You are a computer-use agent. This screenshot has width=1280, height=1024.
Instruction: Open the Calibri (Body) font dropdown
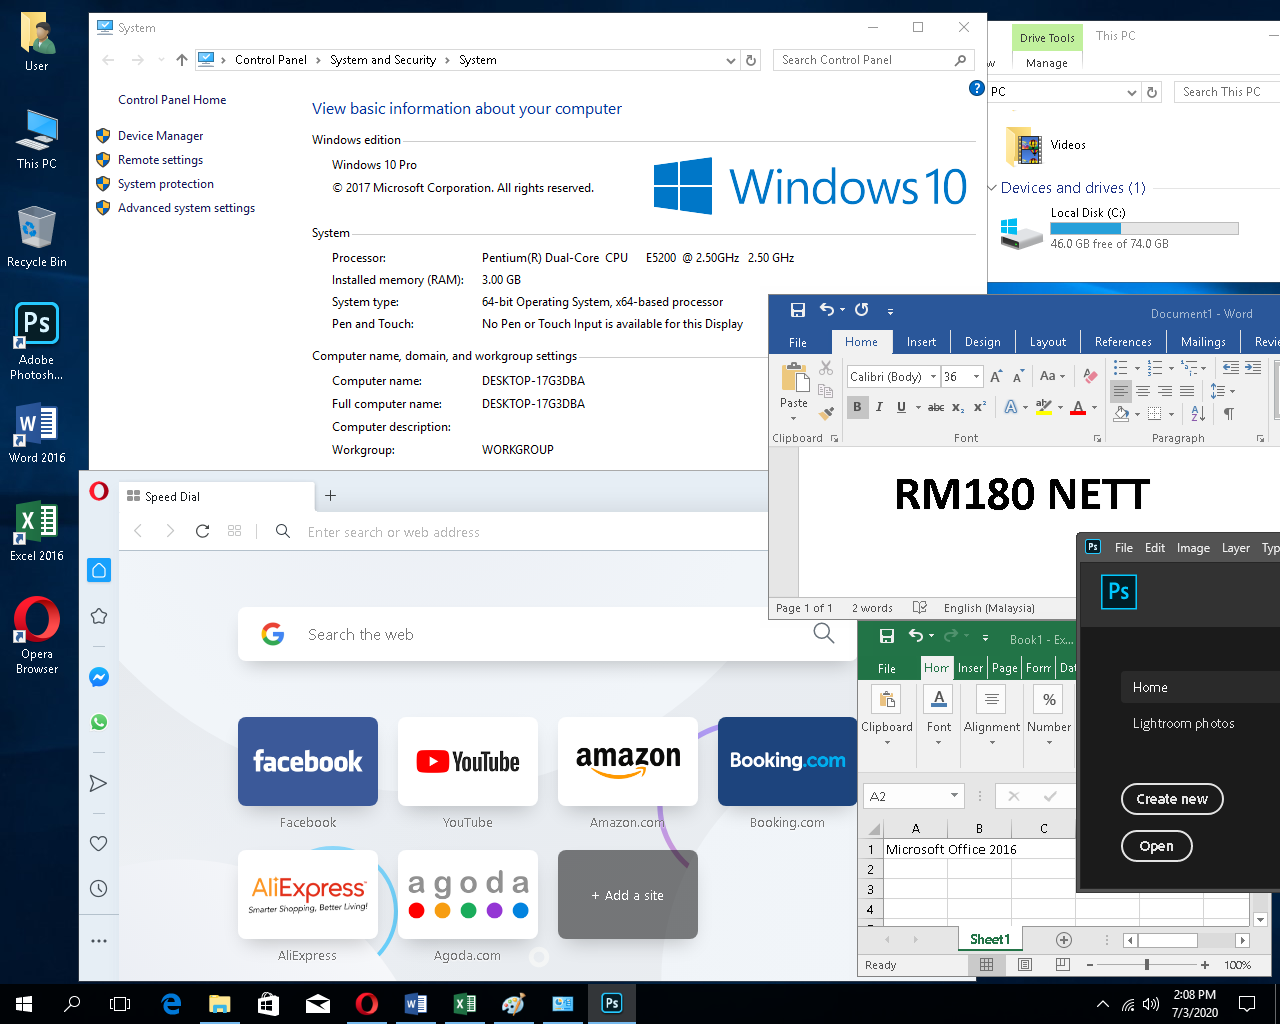coord(933,377)
